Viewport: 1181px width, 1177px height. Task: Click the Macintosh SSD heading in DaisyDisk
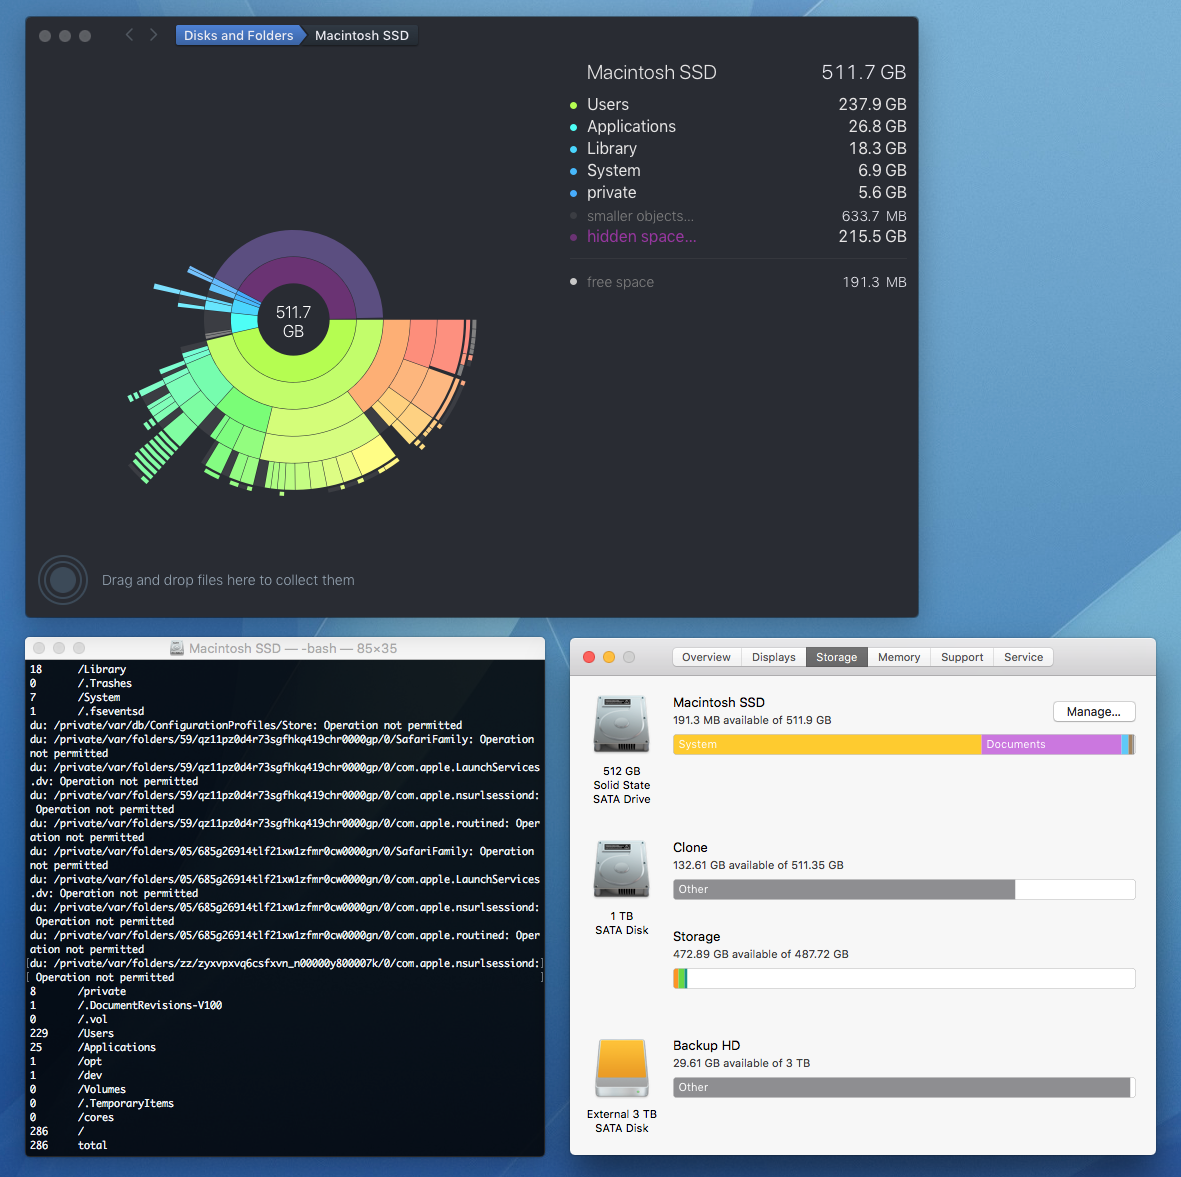pyautogui.click(x=652, y=72)
